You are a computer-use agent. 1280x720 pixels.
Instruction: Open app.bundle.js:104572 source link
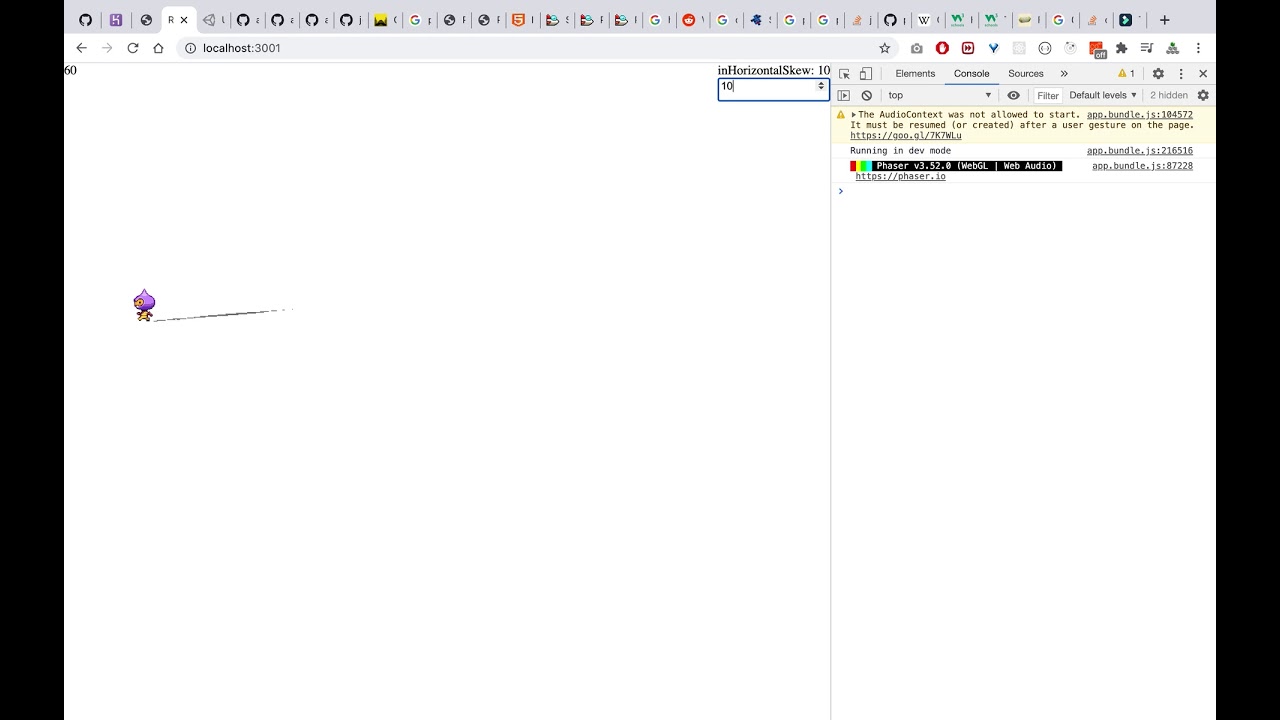coord(1140,115)
